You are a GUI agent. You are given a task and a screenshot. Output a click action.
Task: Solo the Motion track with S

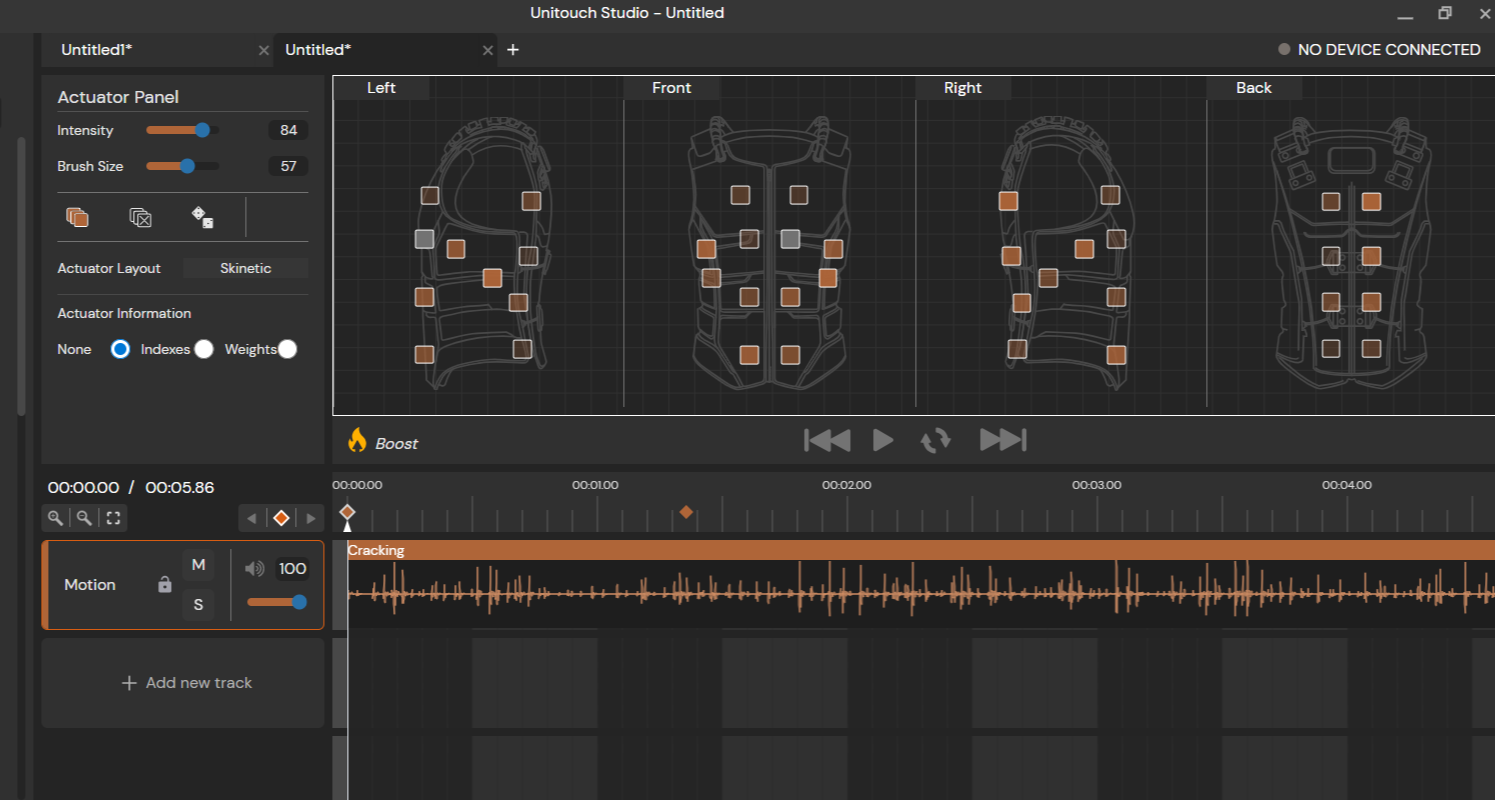198,604
